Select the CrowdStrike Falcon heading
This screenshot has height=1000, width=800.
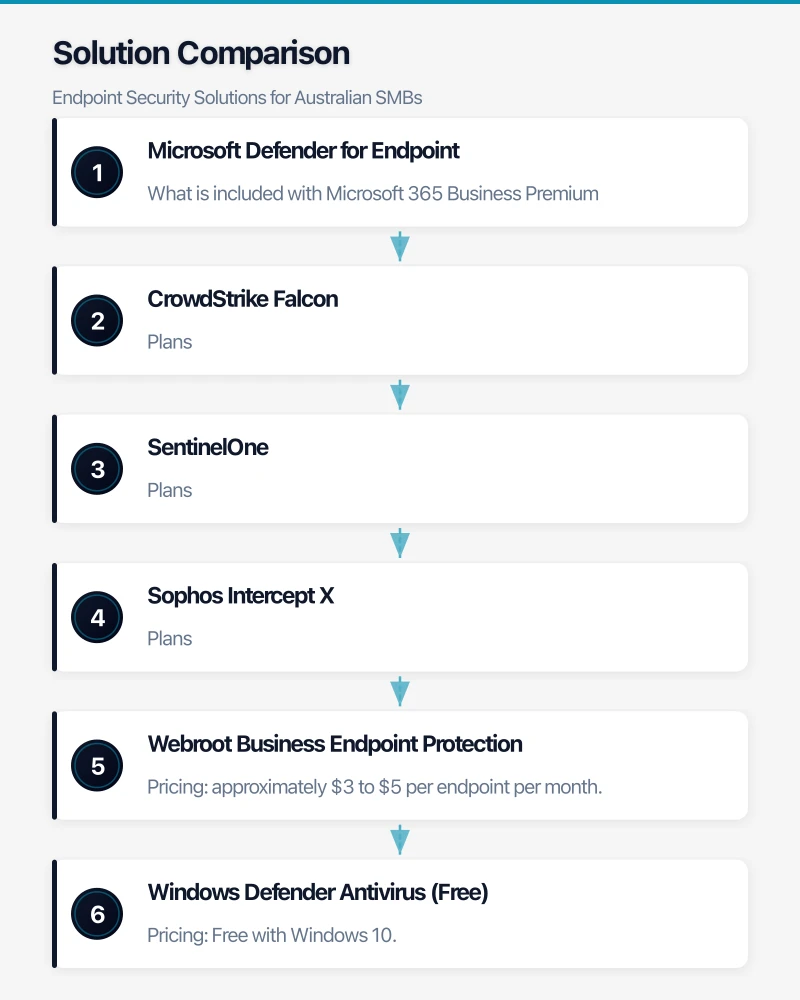point(243,299)
